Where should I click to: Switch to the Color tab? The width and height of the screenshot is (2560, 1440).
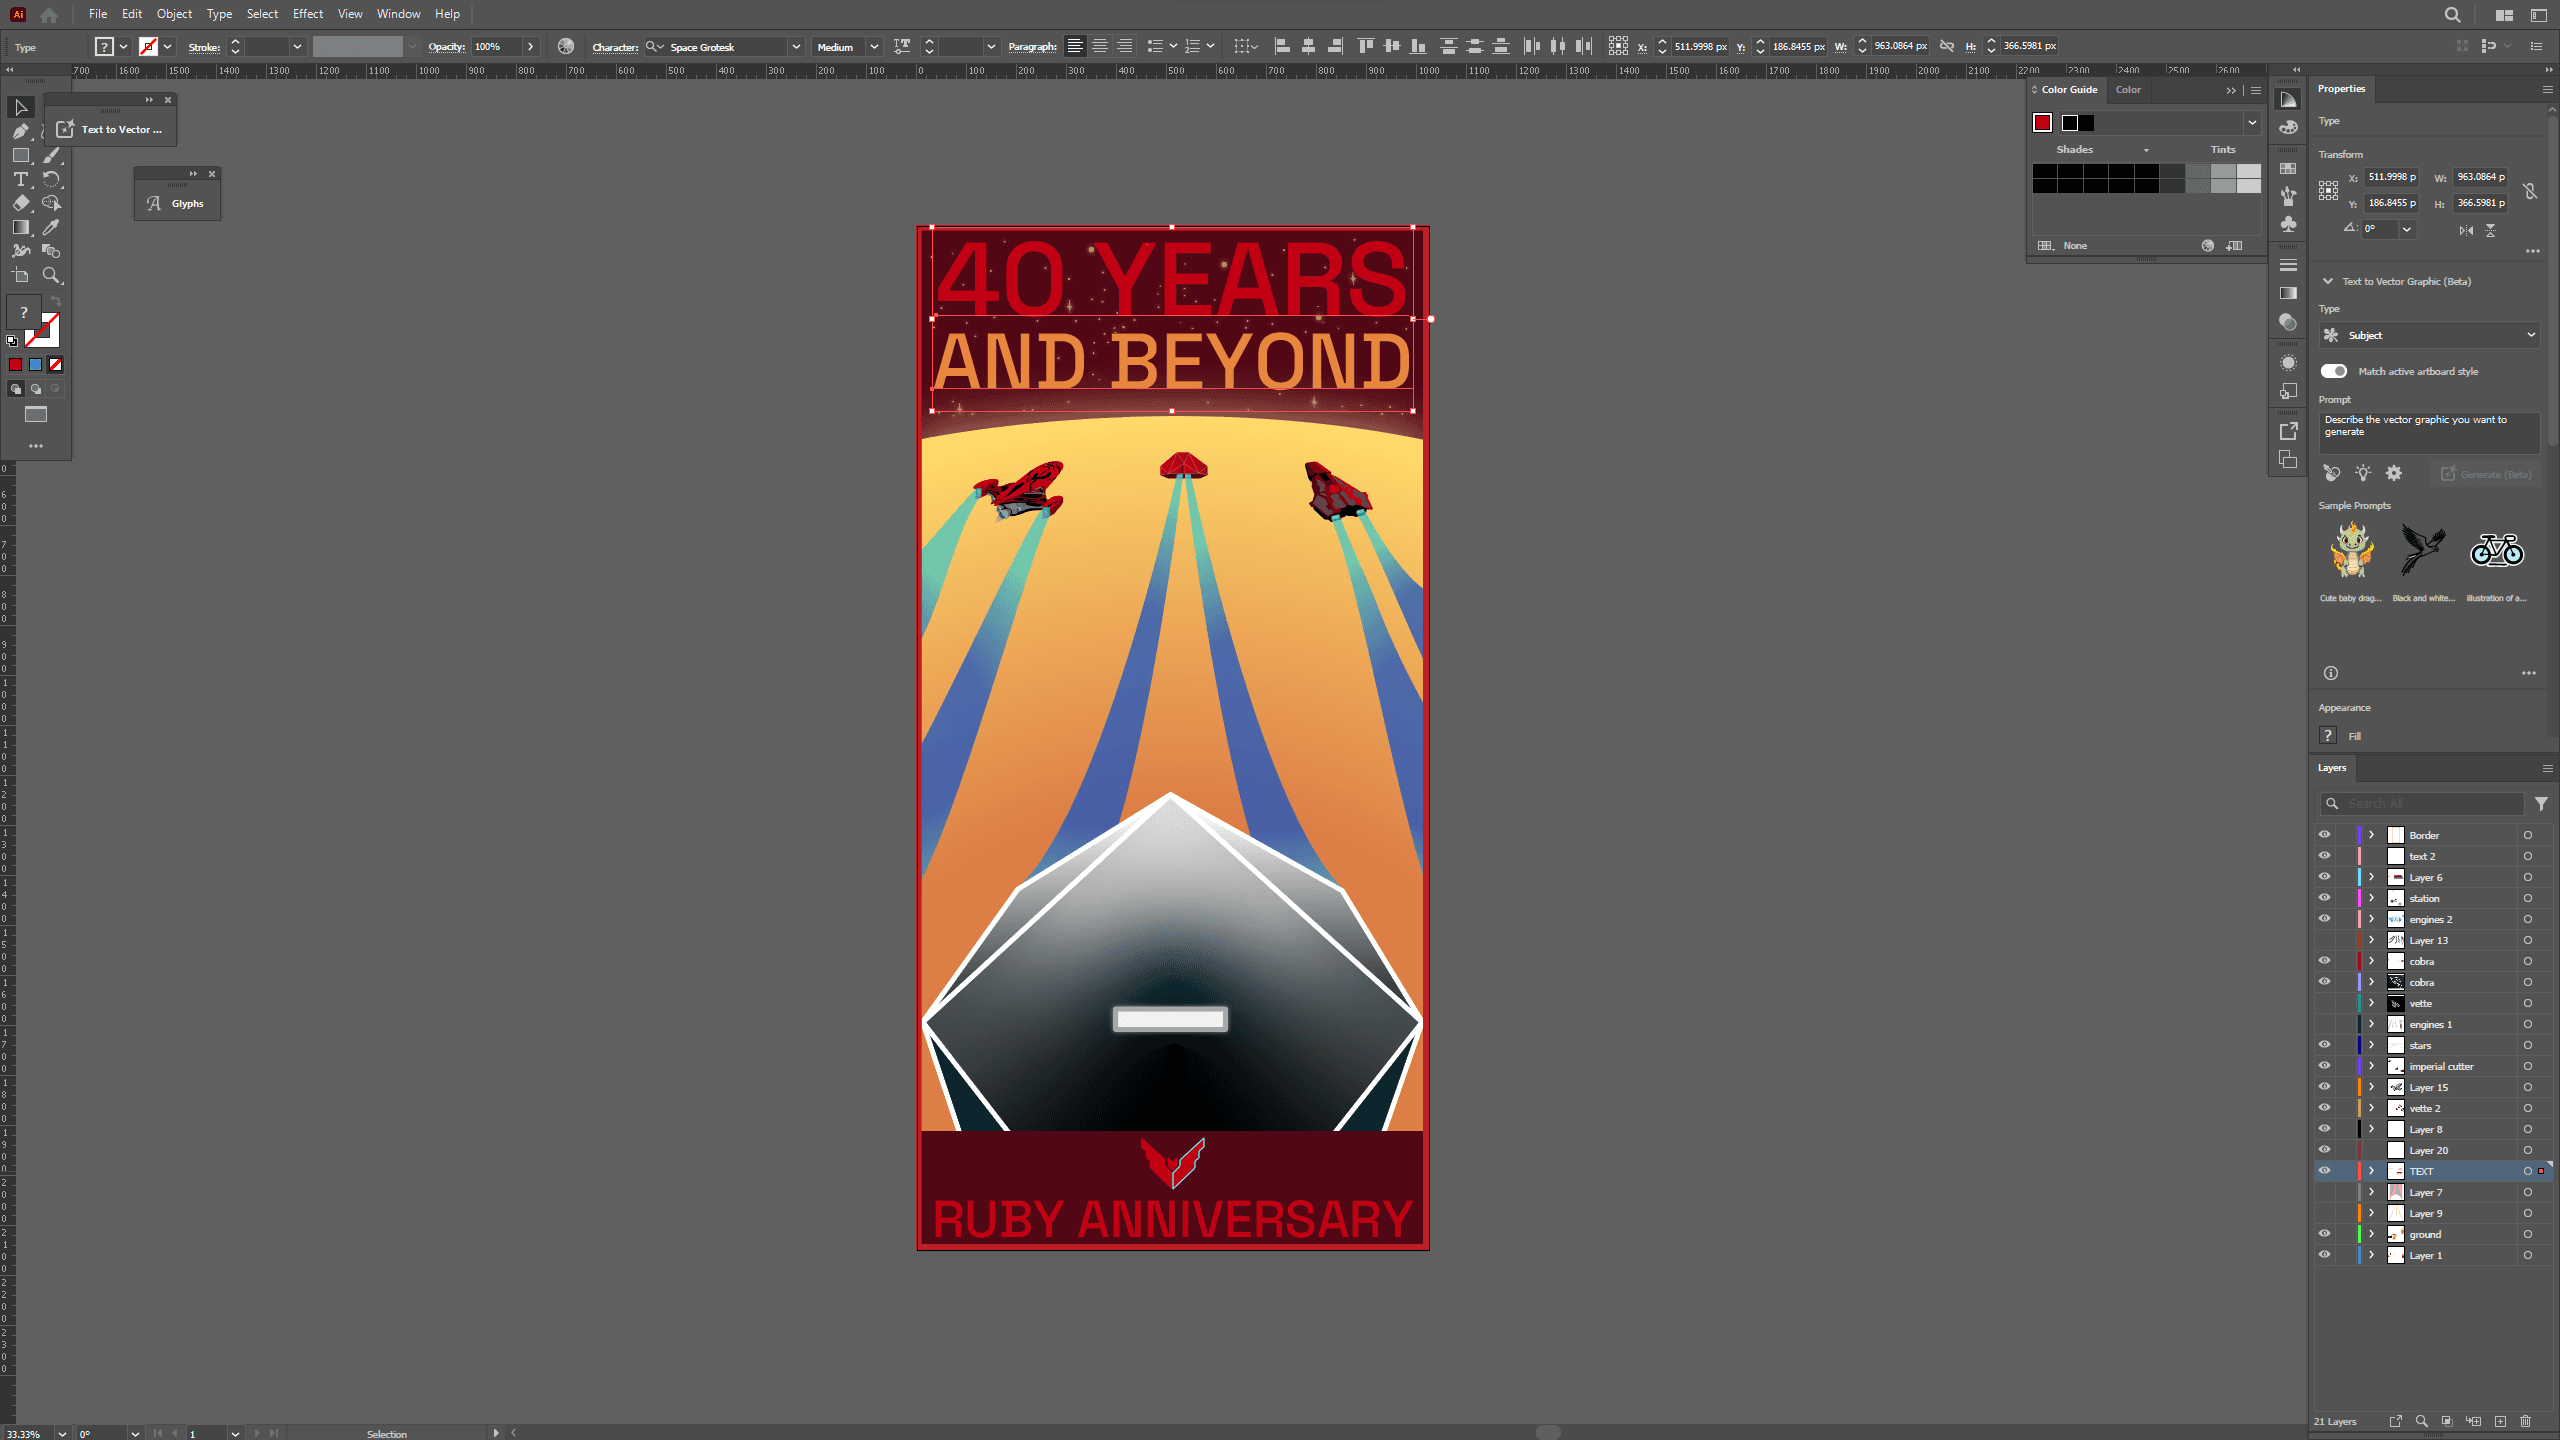[x=2128, y=90]
